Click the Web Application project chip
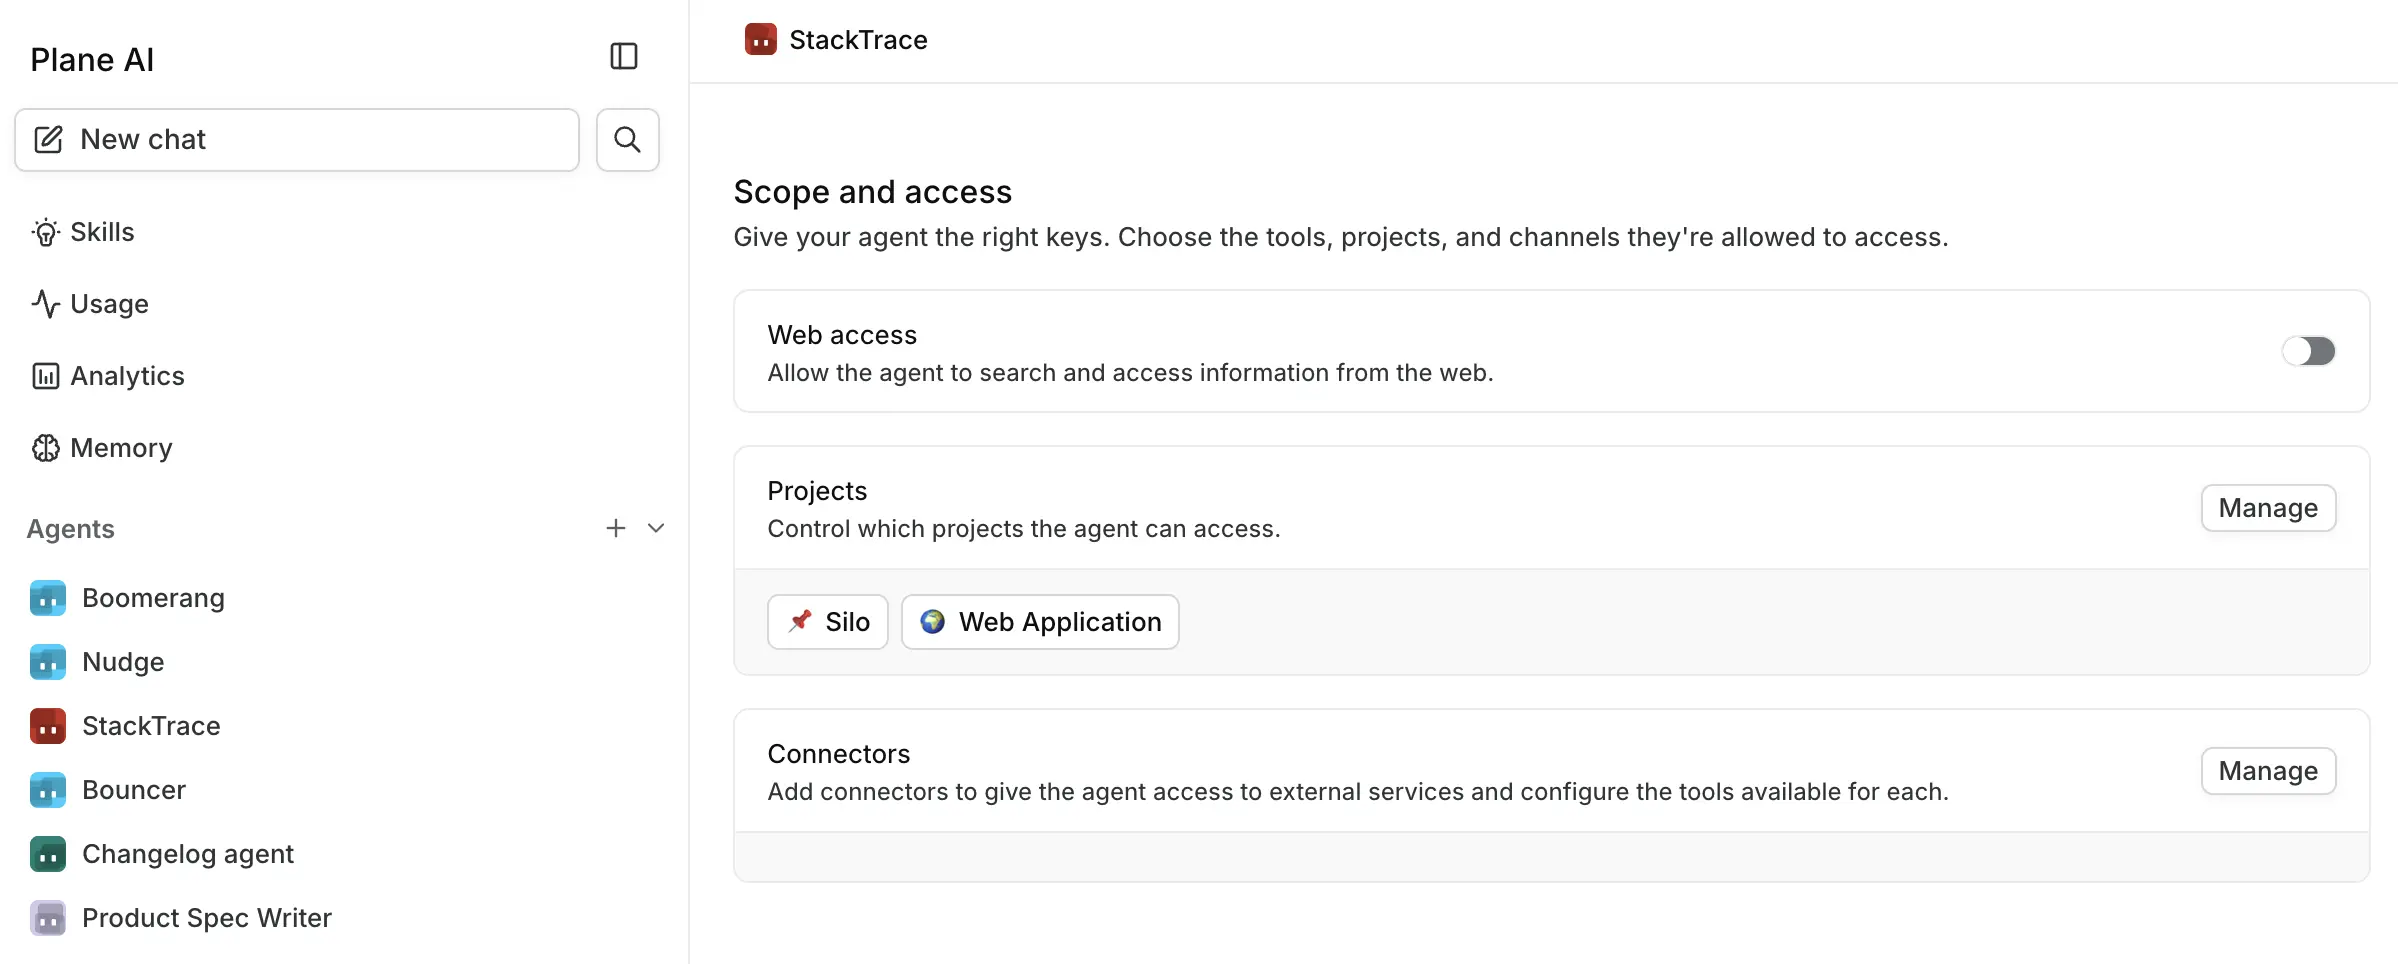Screen dimensions: 2398x964 [1040, 622]
